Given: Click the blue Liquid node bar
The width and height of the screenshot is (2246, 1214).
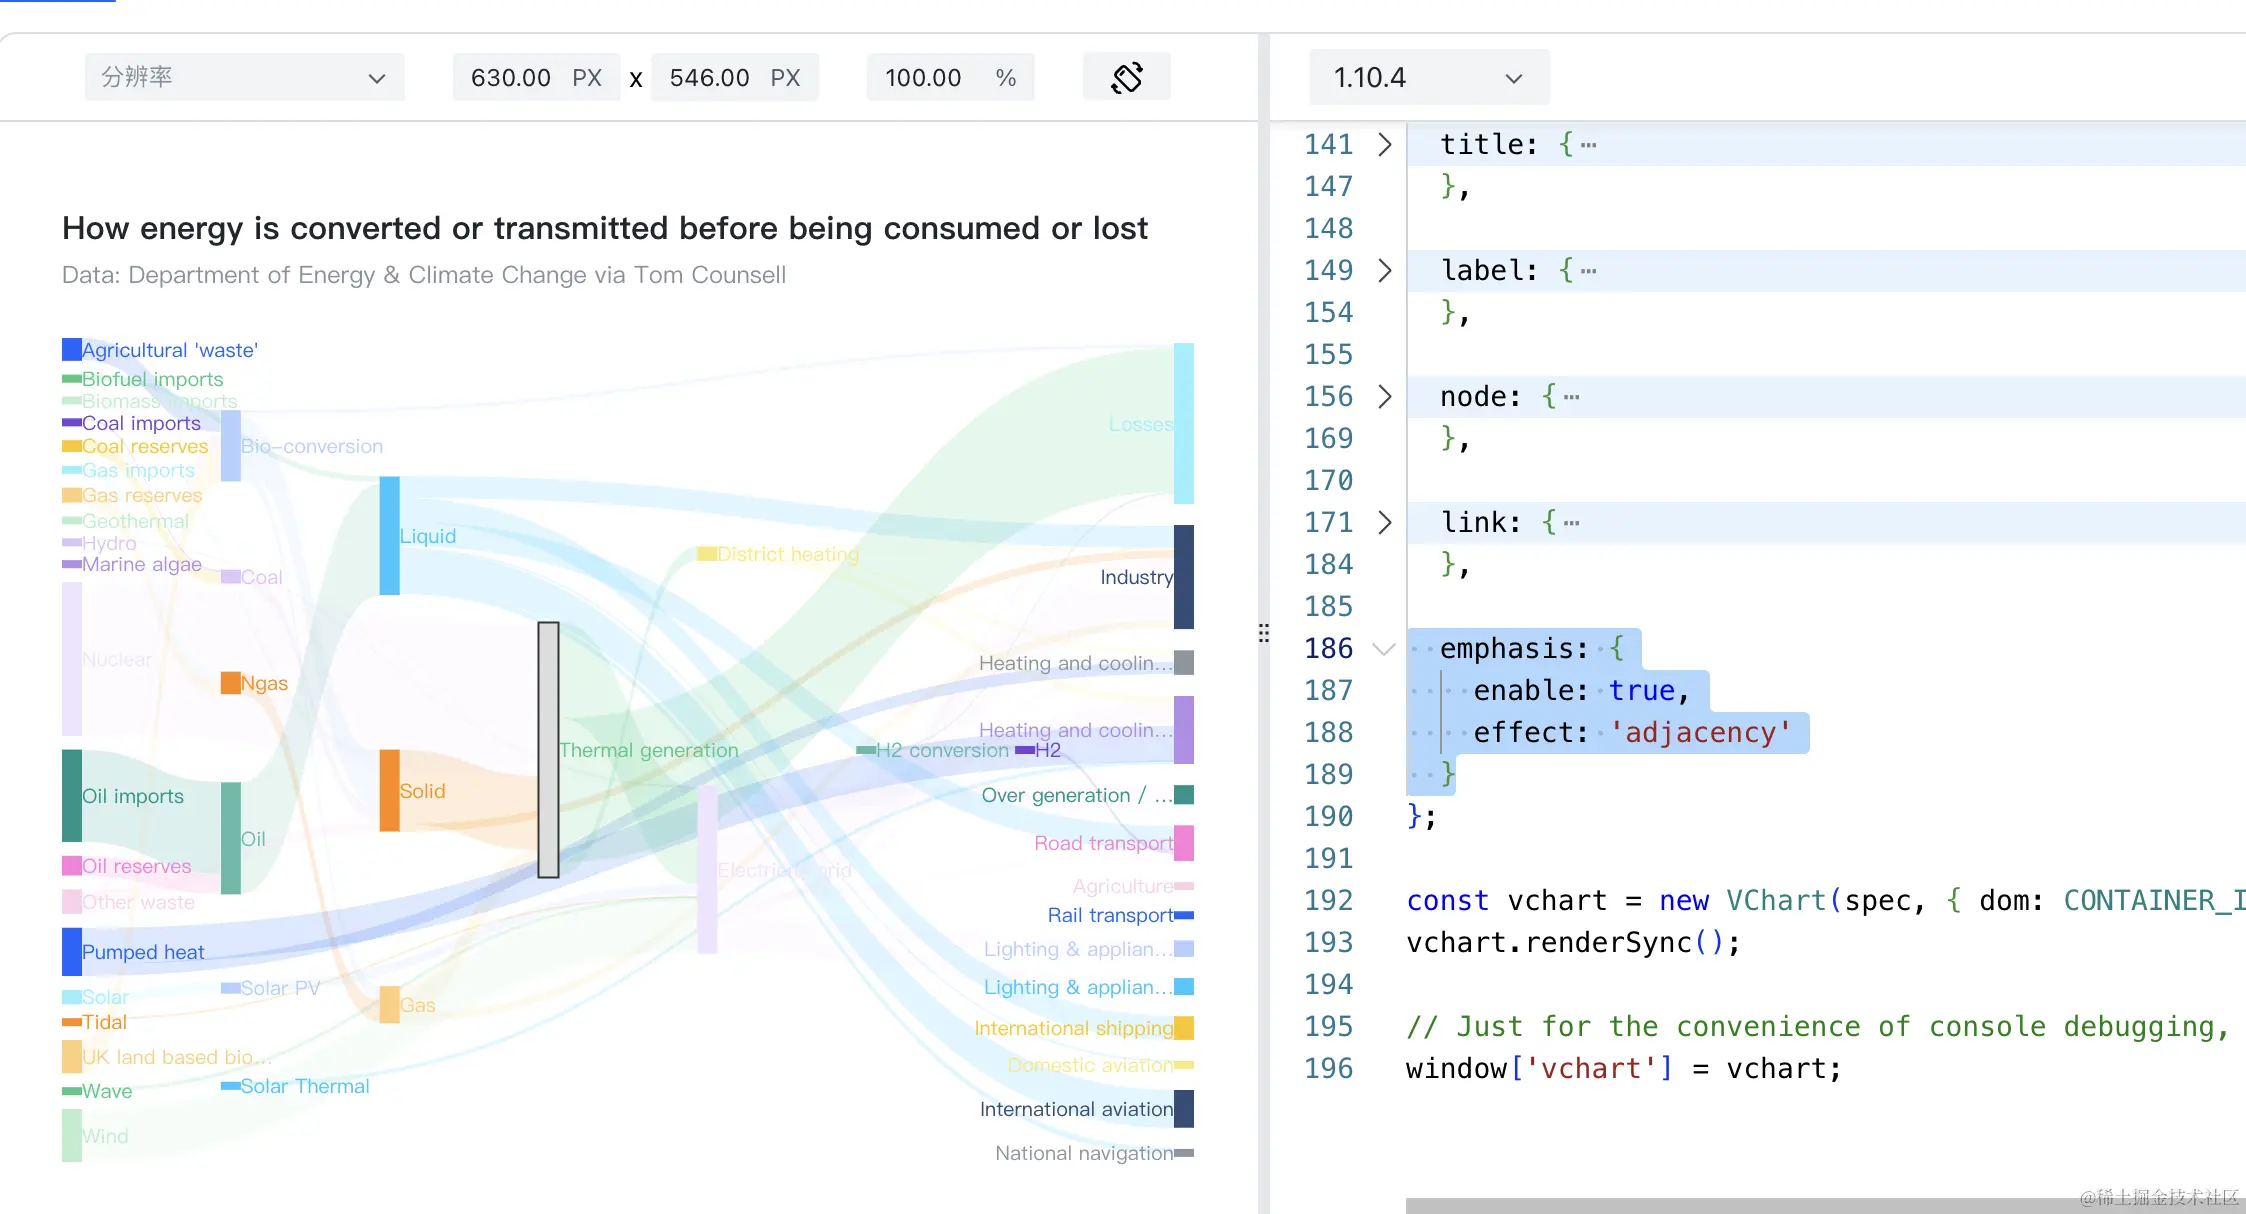Looking at the screenshot, I should click(x=389, y=536).
